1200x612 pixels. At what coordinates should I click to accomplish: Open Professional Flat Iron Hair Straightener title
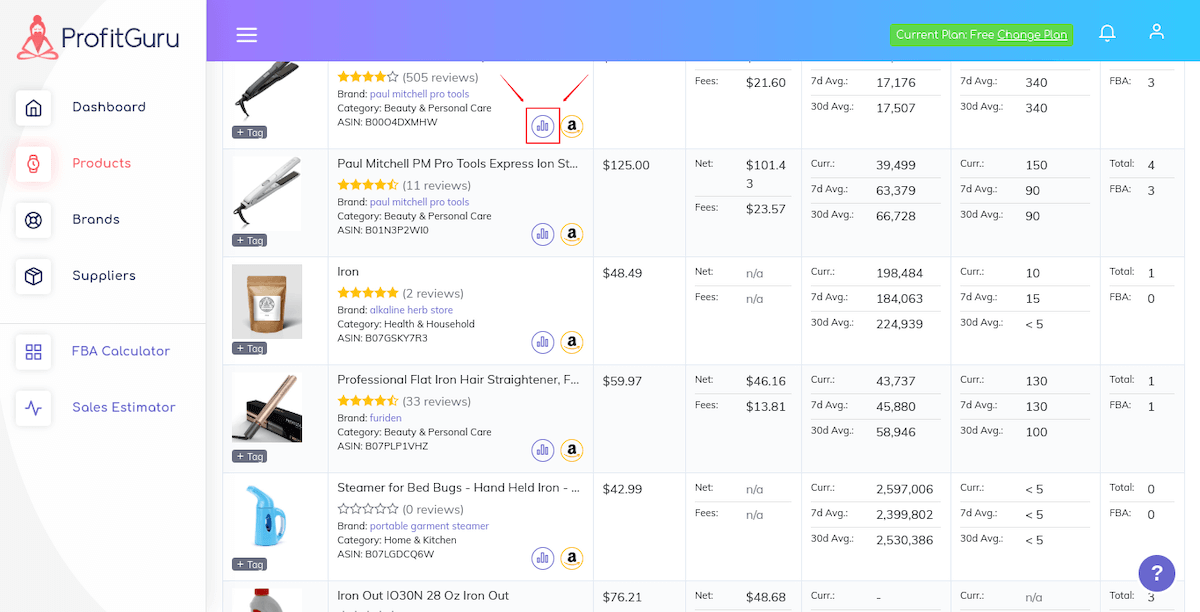coord(458,380)
